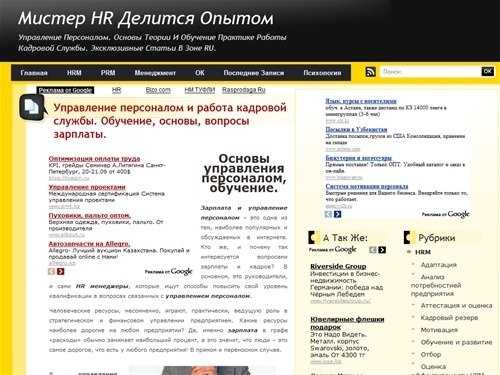The width and height of the screenshot is (500, 375).
Task: Next ads arrow in left ad block
Action: click(61, 272)
